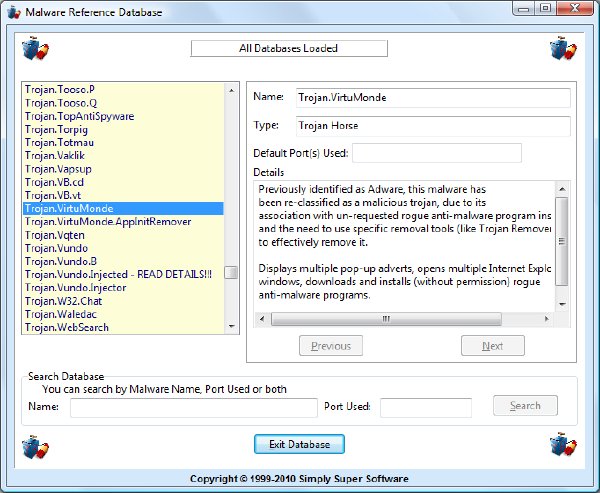Select Trojan.VB.vt entry
Image resolution: width=600 pixels, height=493 pixels.
(123, 195)
